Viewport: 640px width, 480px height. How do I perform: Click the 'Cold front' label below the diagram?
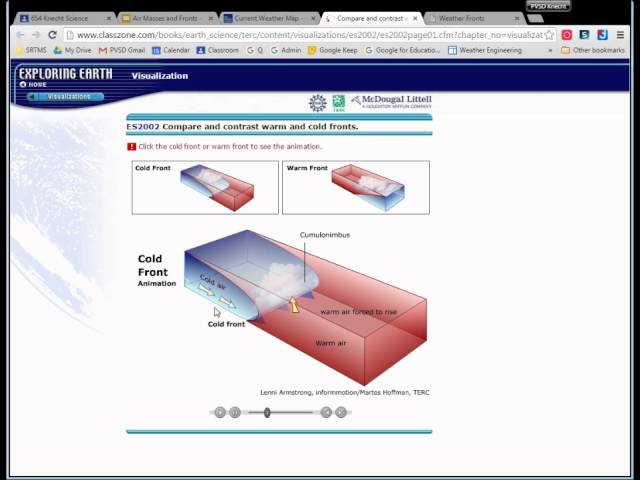[227, 324]
